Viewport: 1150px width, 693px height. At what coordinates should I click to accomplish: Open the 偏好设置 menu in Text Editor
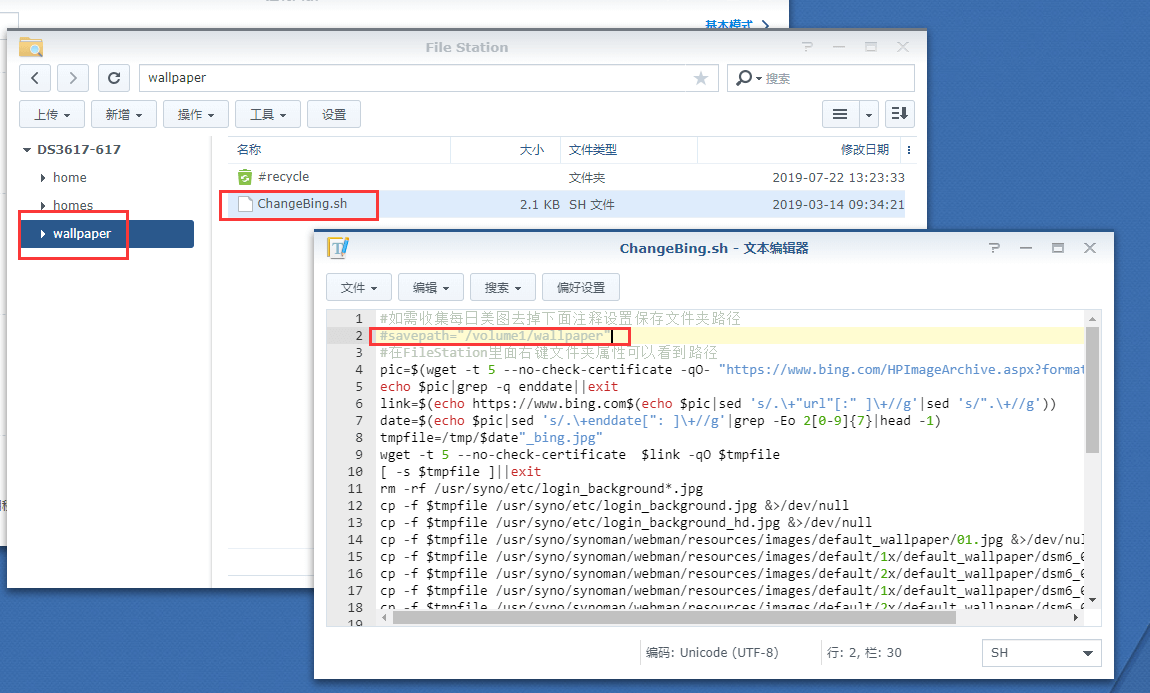tap(580, 286)
